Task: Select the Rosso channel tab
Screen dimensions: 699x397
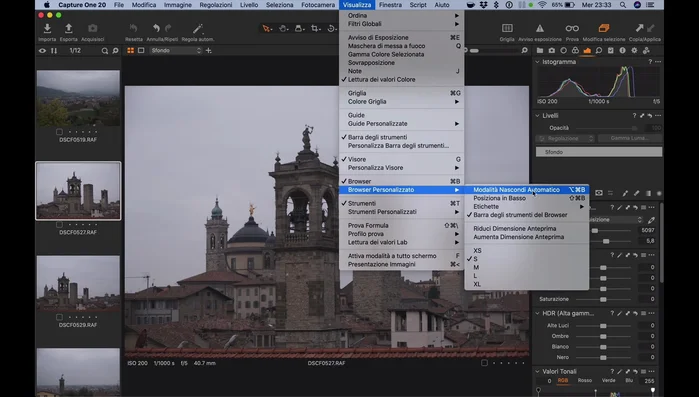Action: click(585, 381)
